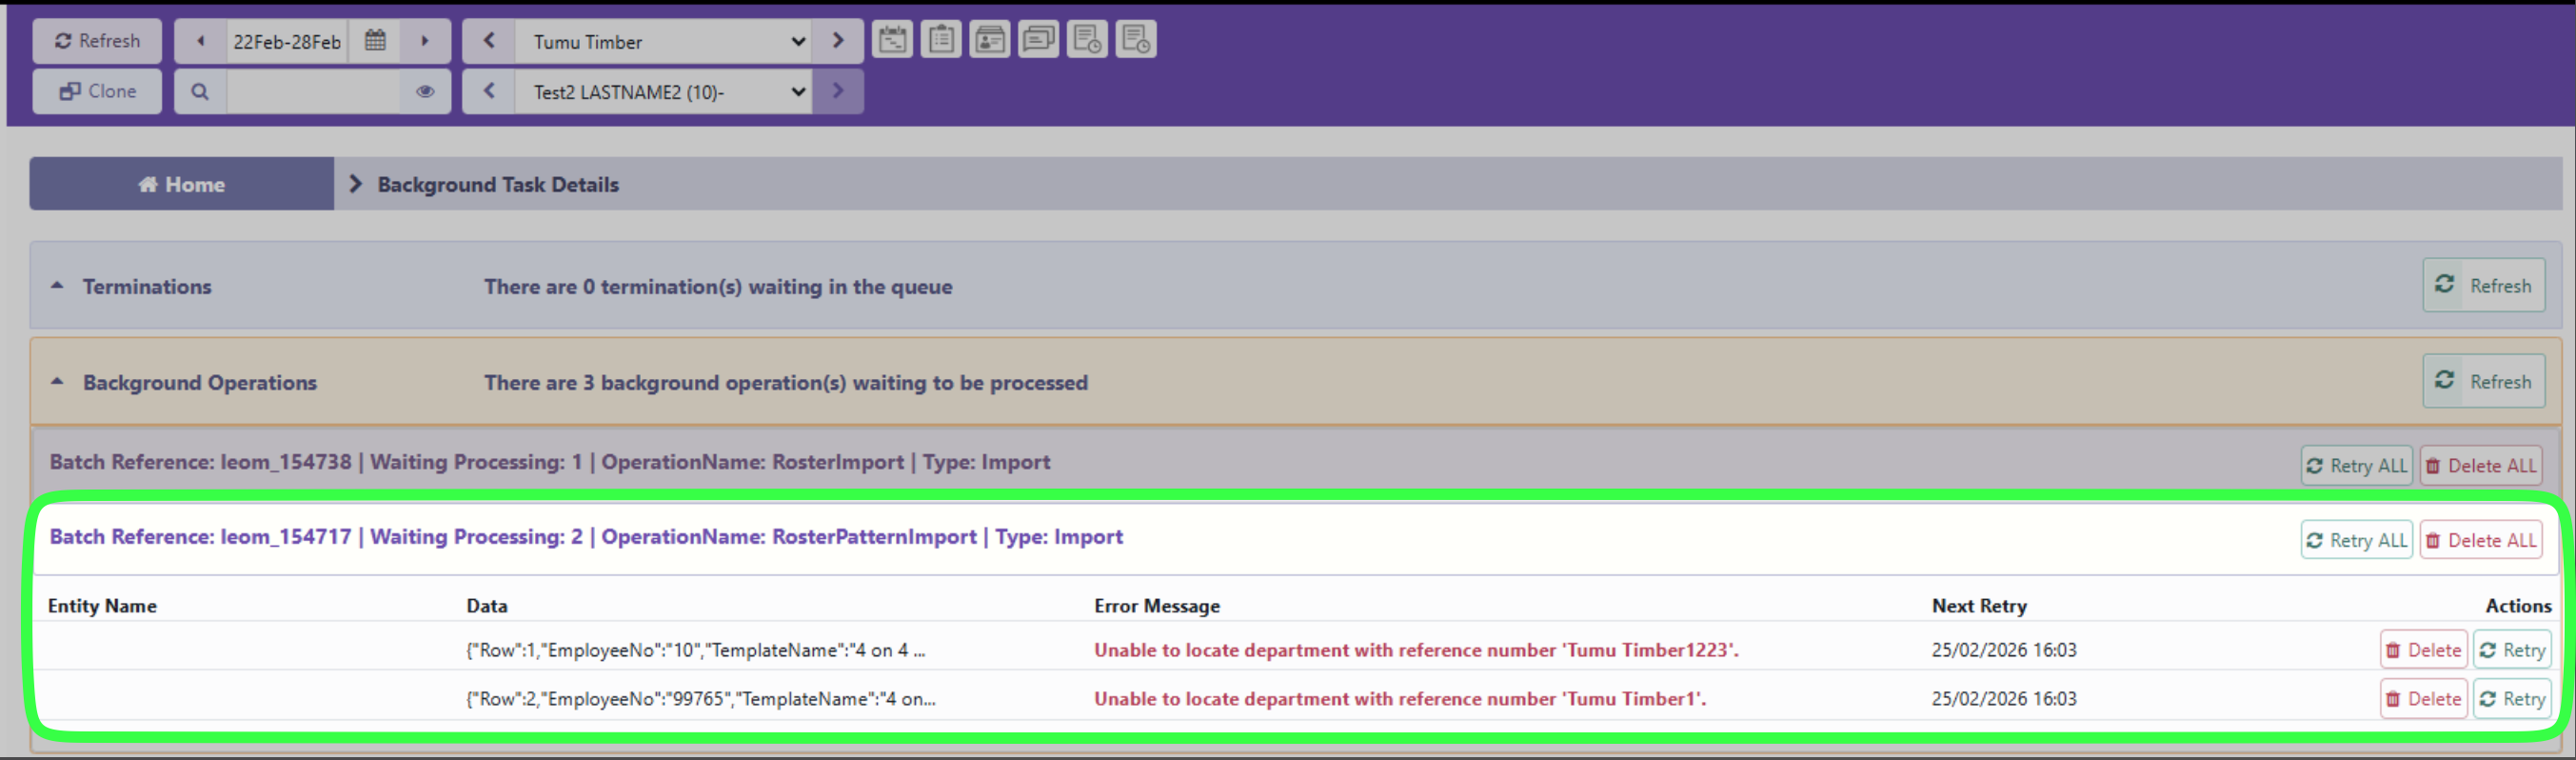Select previous department before Tumu Timber
This screenshot has height=760, width=2576.
tap(489, 41)
